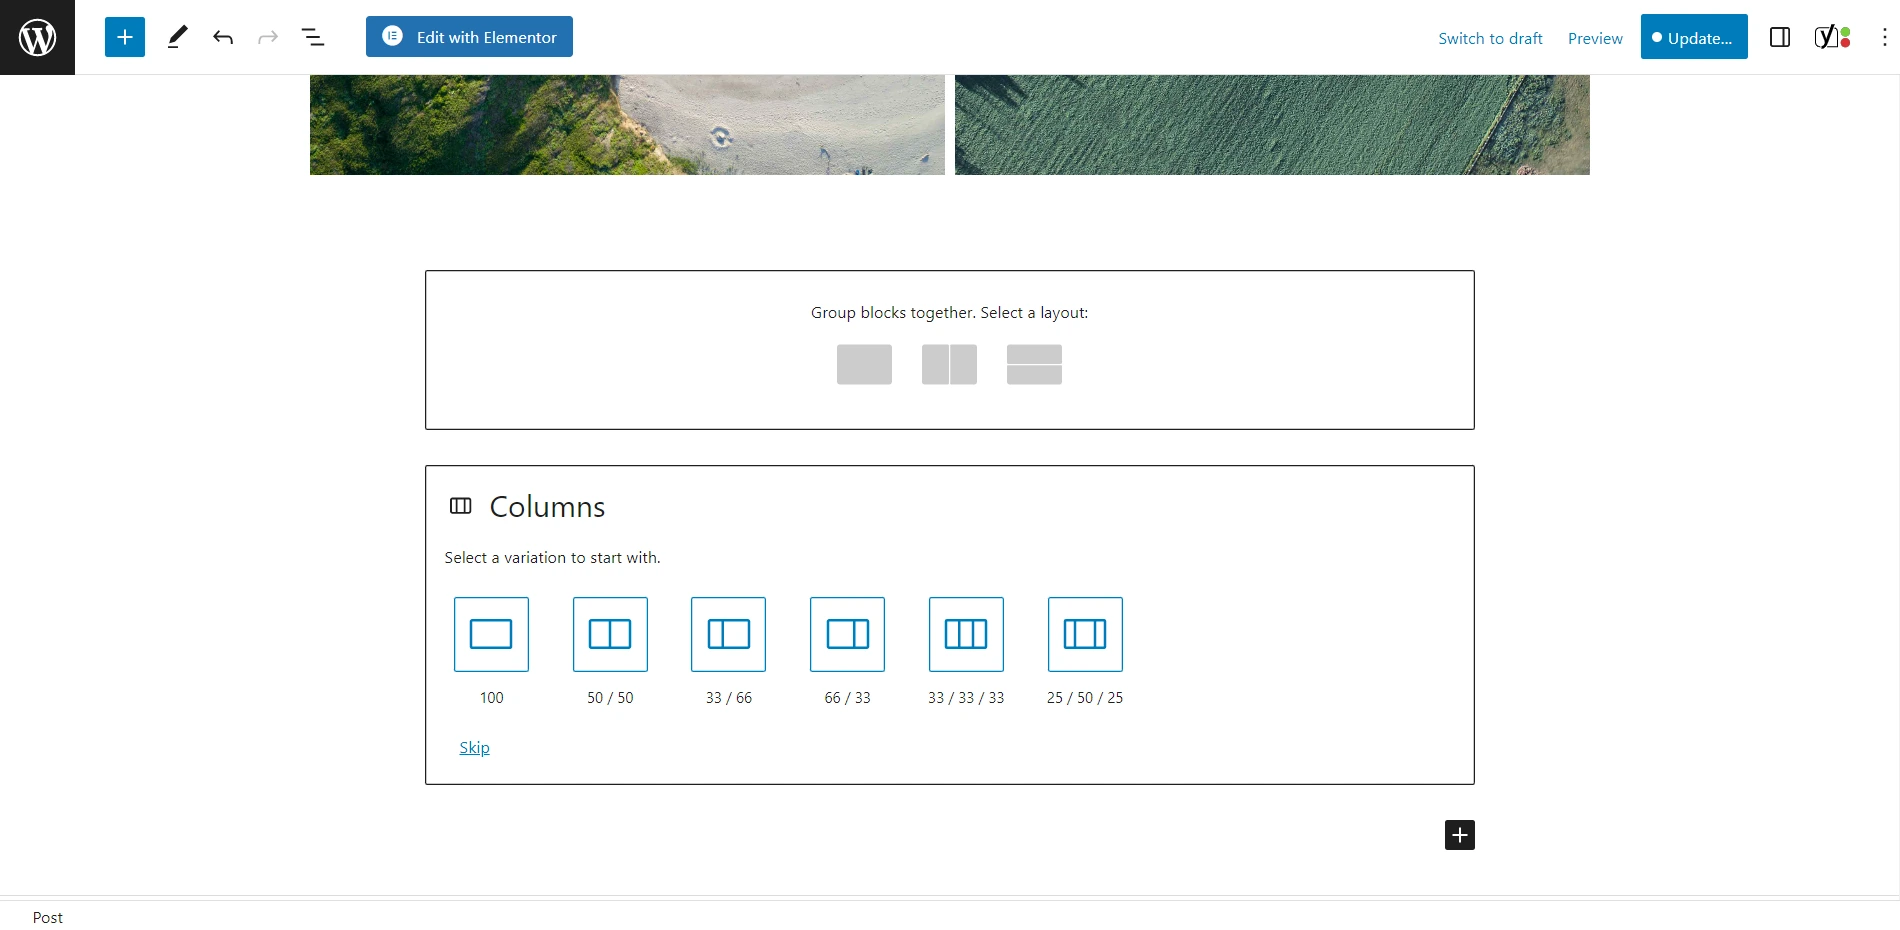The image size is (1900, 930).
Task: Click the WordPress logo to view posts
Action: point(37,37)
